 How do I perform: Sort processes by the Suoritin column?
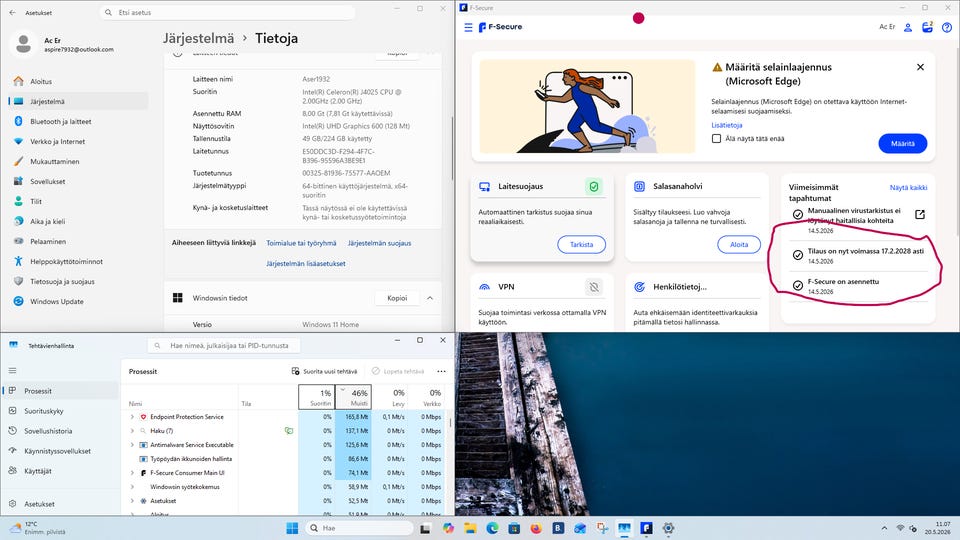point(317,397)
